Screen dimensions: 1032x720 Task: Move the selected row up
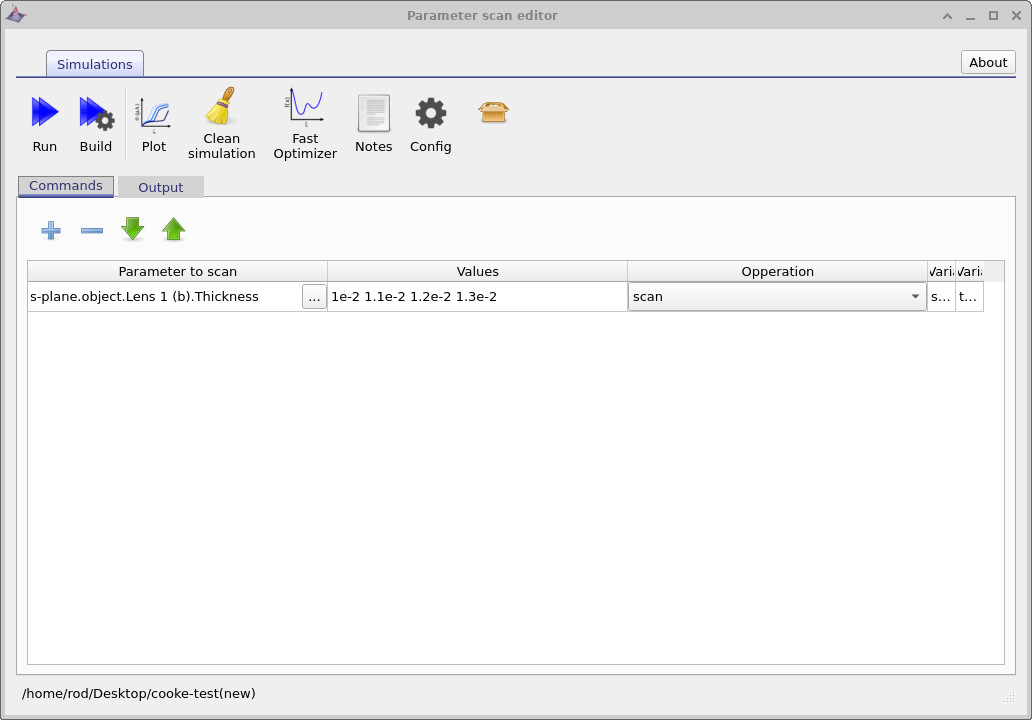pyautogui.click(x=173, y=230)
